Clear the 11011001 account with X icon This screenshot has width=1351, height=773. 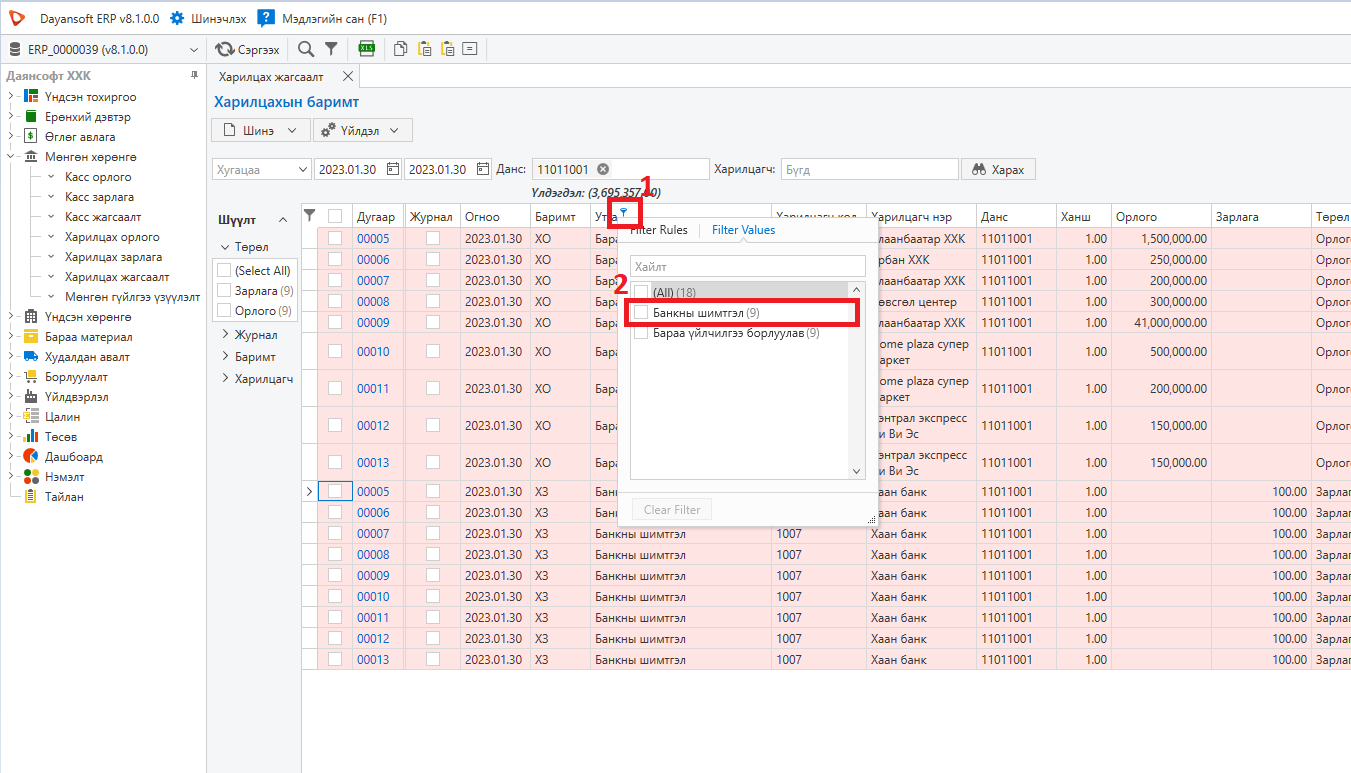(x=603, y=169)
